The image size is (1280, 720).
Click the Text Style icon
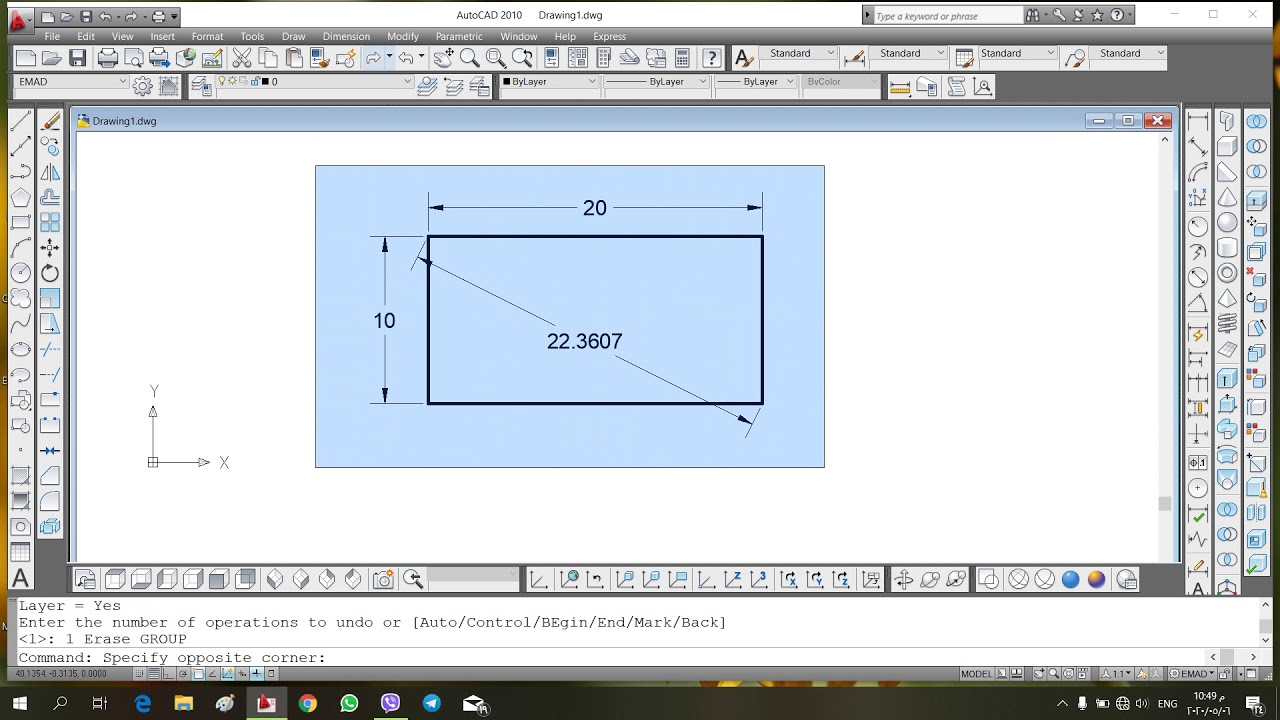[743, 58]
